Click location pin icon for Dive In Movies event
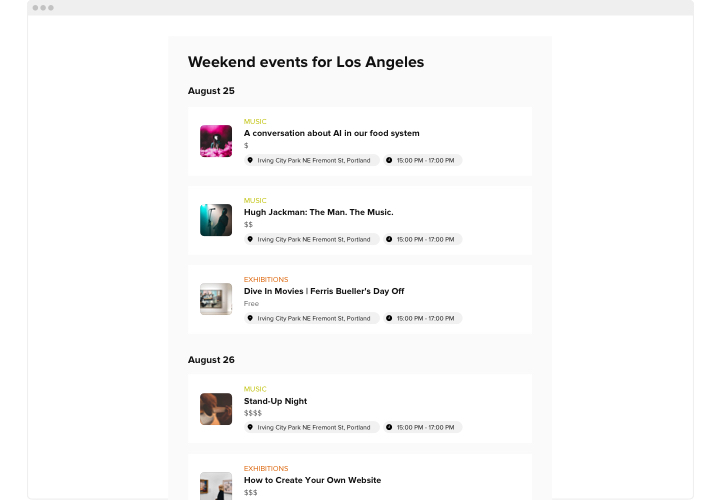The height and width of the screenshot is (500, 720). click(x=250, y=318)
